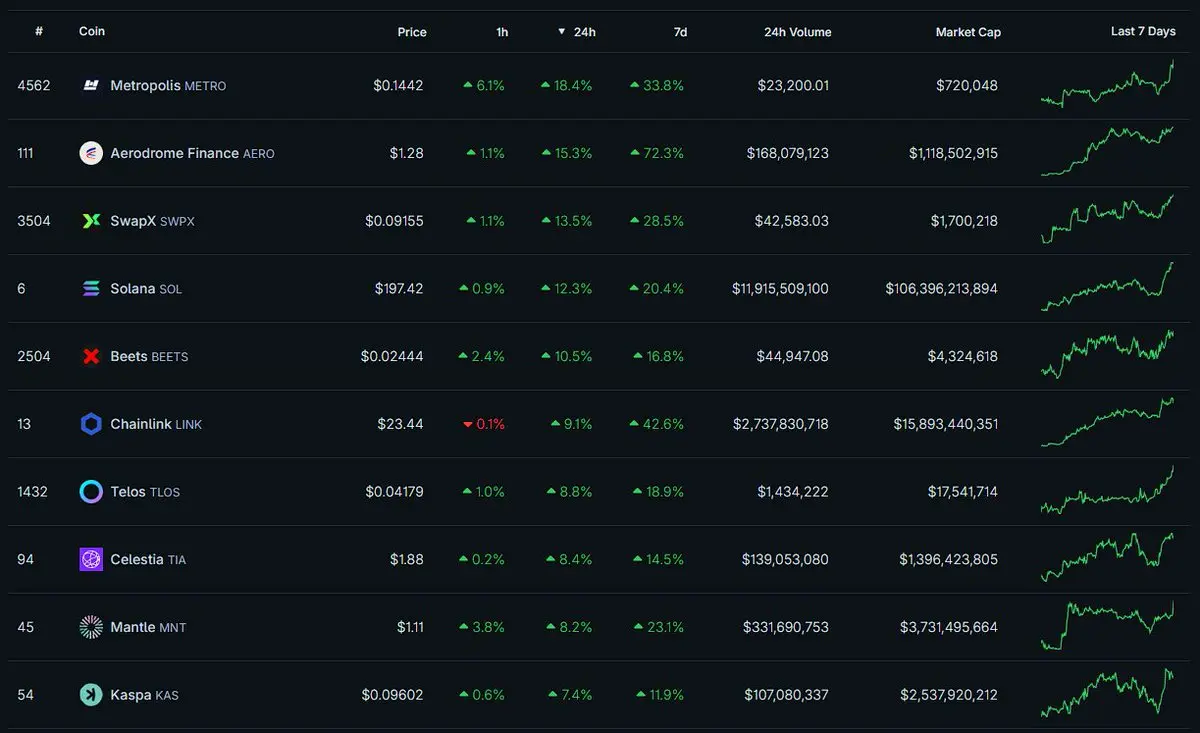Click the Celestia purple logo
The width and height of the screenshot is (1200, 733).
pos(91,559)
